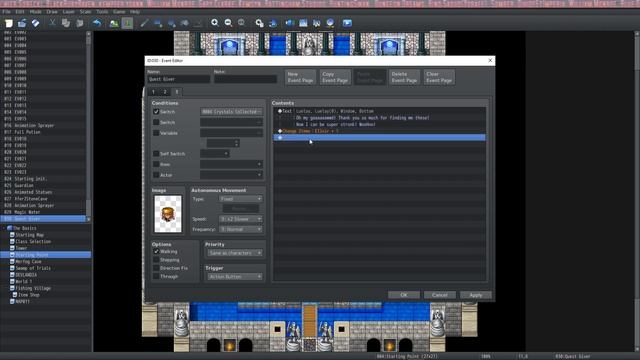640x360 pixels.
Task: Open the Tools menu
Action: pyautogui.click(x=102, y=12)
